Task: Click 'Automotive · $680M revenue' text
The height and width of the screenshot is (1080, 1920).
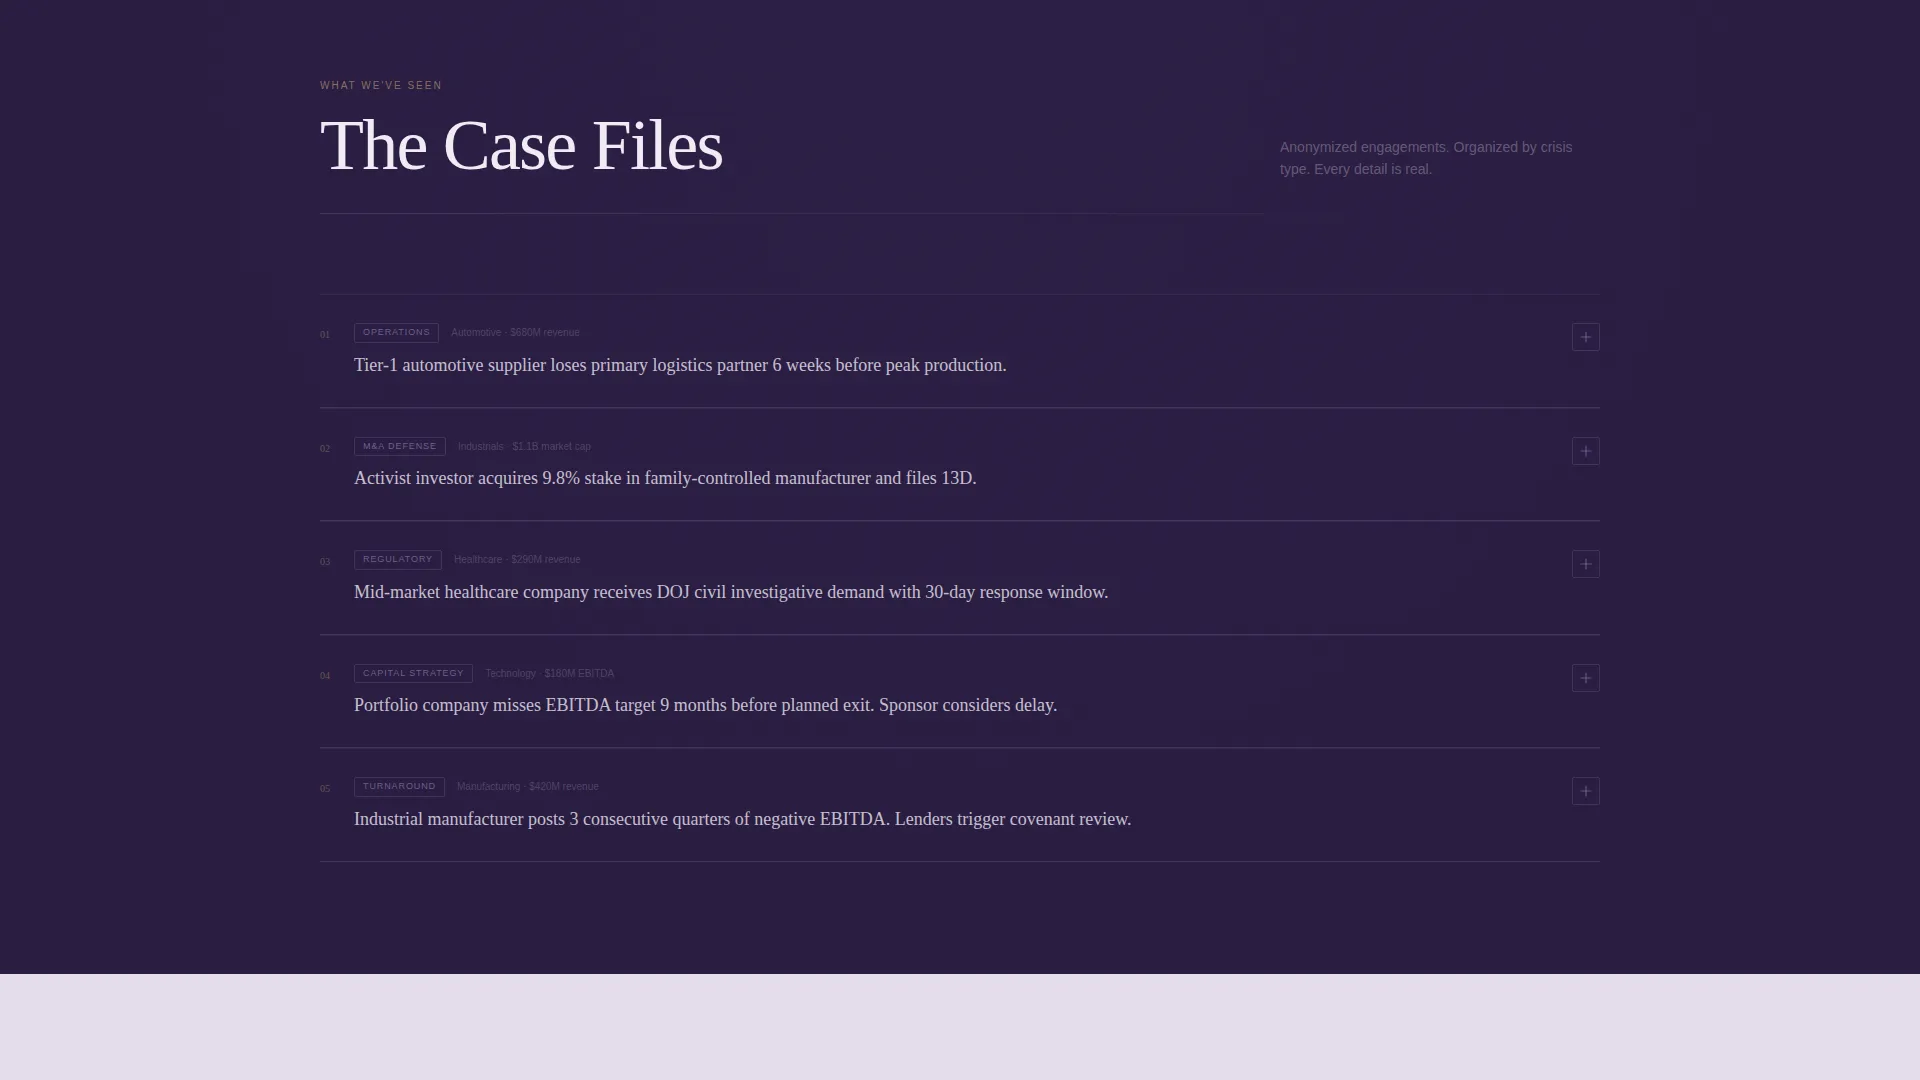Action: [x=515, y=333]
